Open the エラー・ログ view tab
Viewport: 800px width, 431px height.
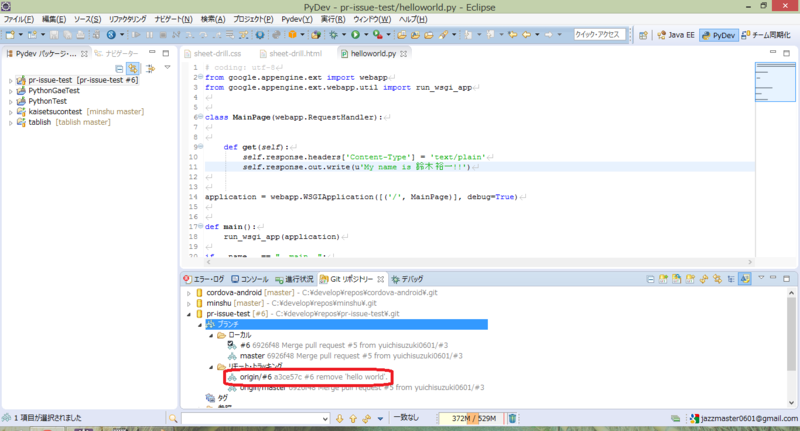coord(204,279)
